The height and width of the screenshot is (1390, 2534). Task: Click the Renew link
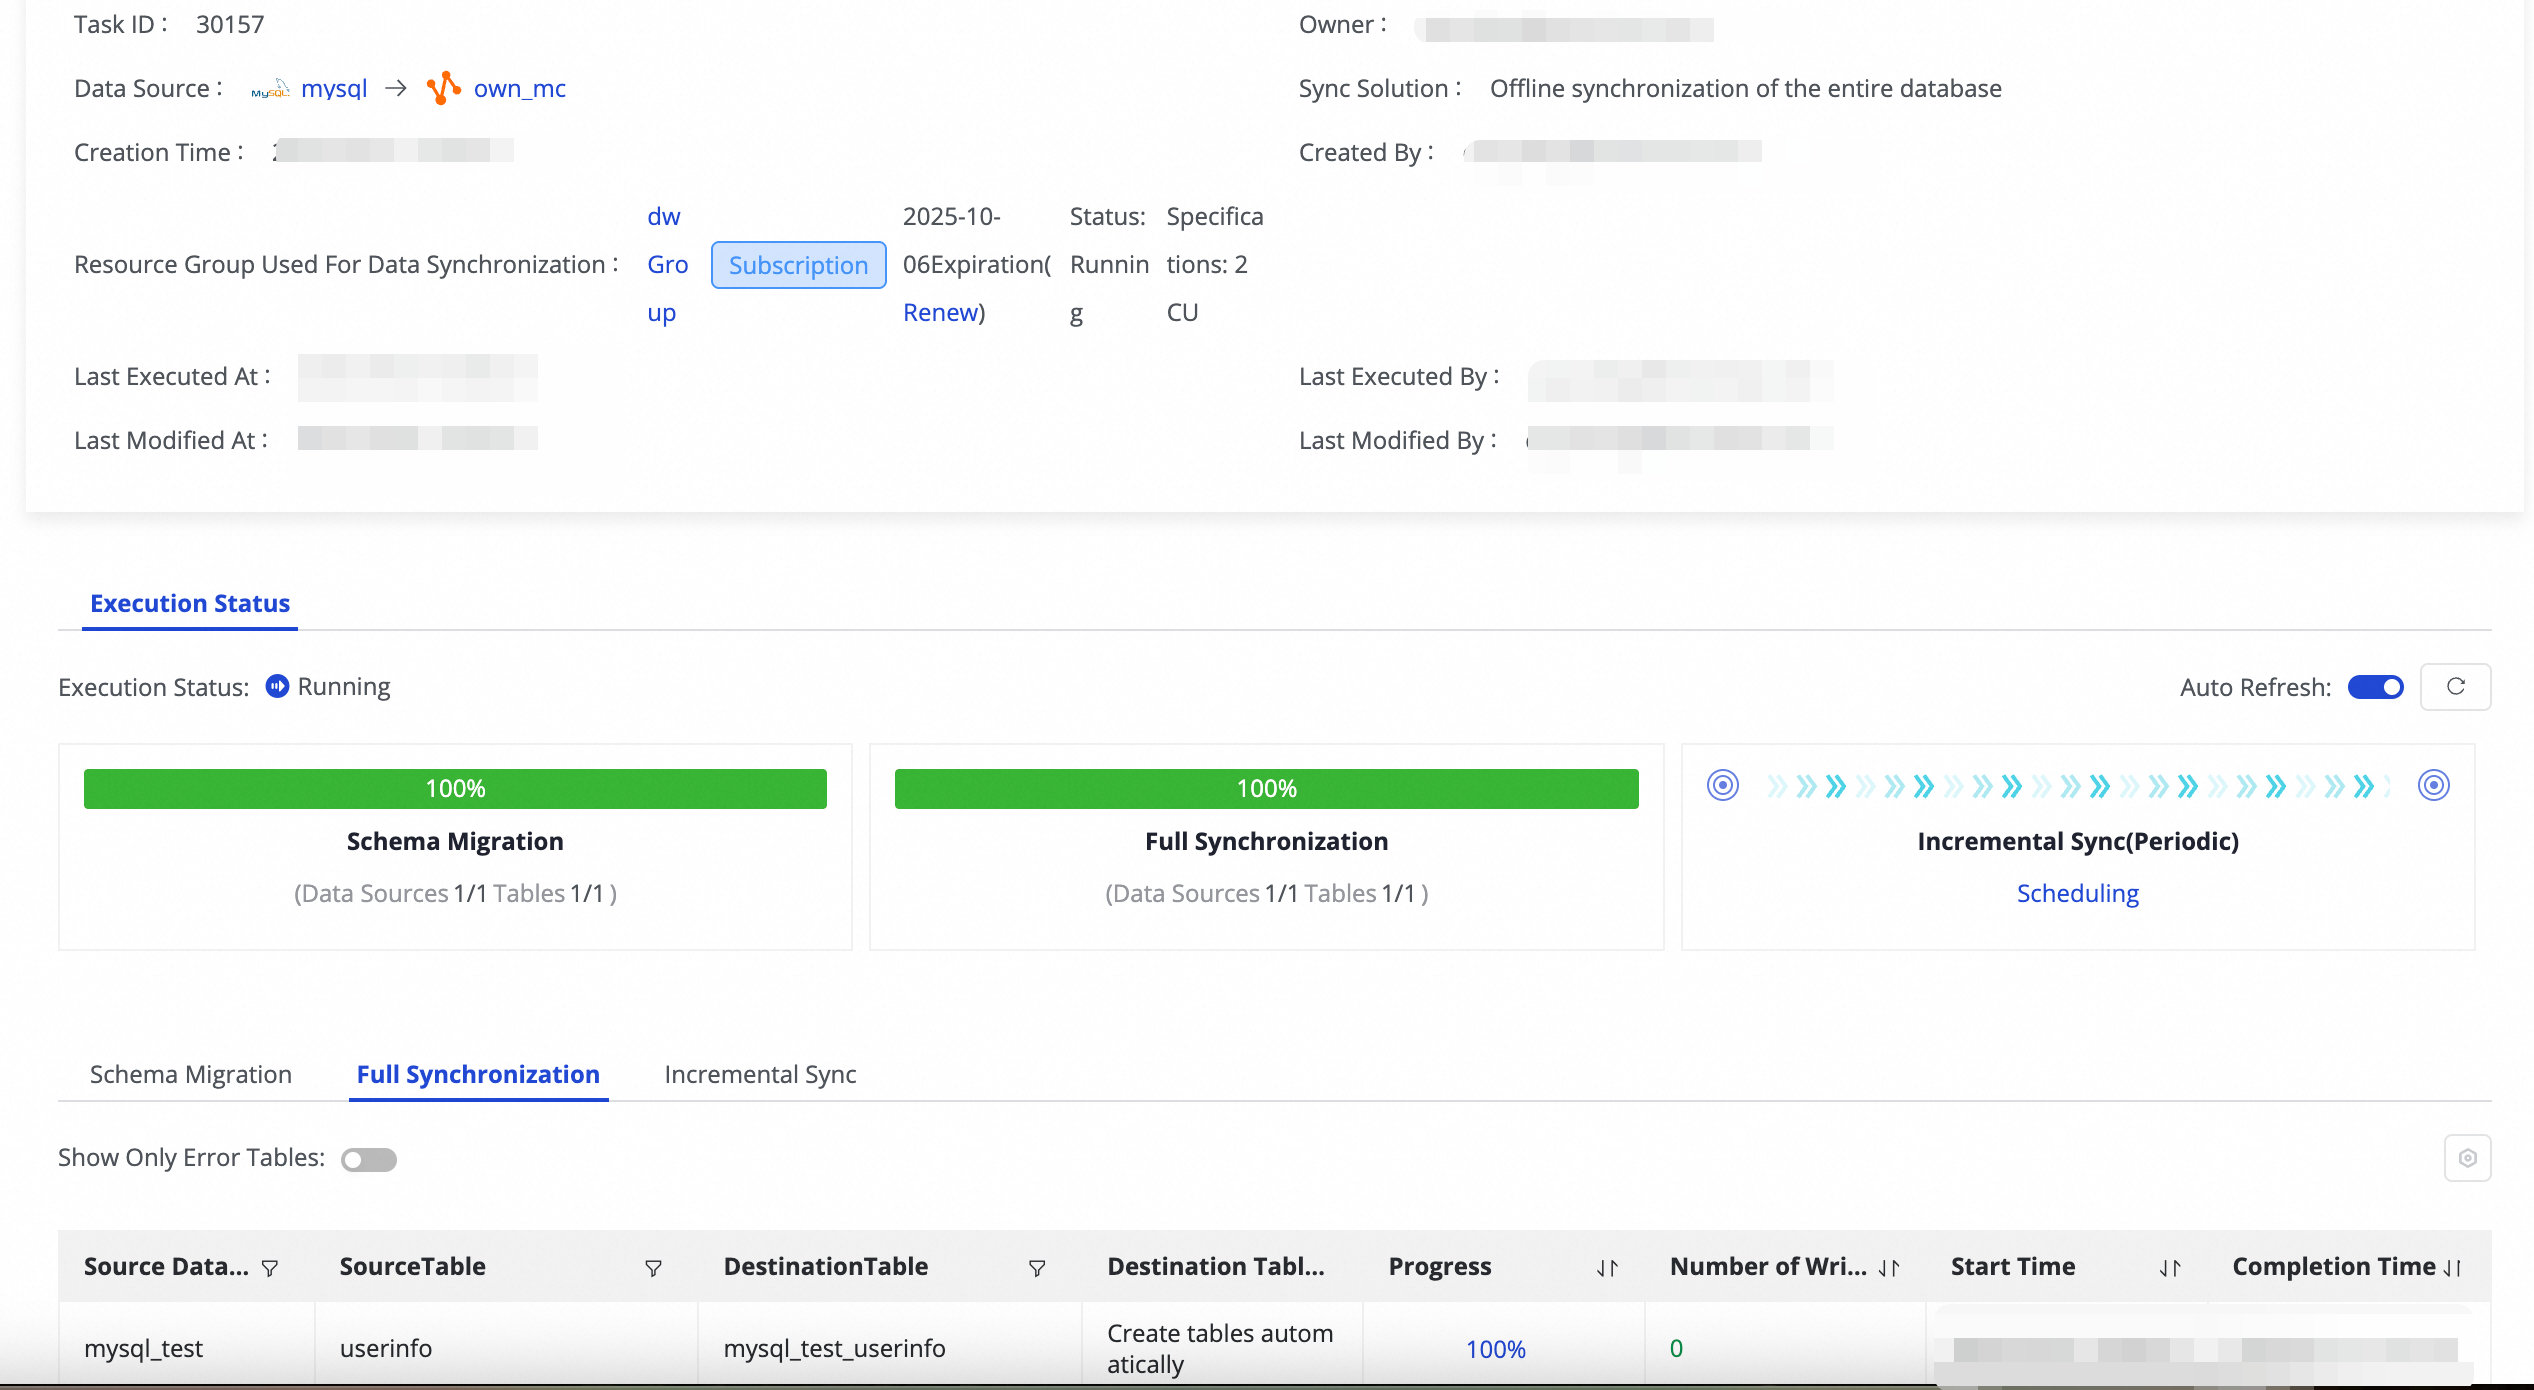pyautogui.click(x=939, y=312)
